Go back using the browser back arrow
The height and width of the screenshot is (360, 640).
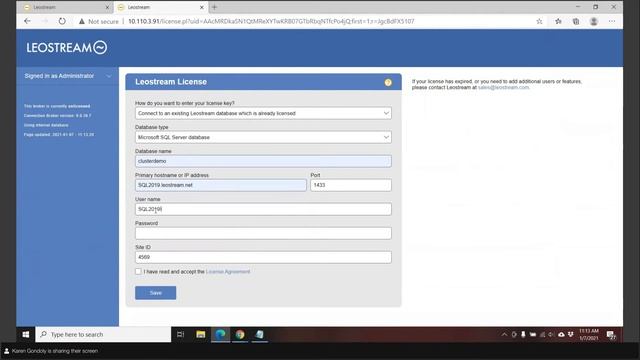(27, 21)
